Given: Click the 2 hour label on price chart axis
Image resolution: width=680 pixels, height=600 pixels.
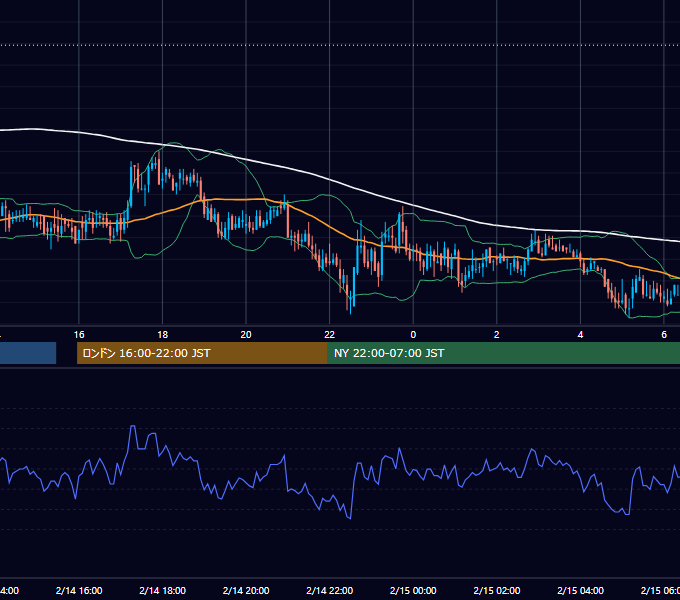Looking at the screenshot, I should [497, 335].
